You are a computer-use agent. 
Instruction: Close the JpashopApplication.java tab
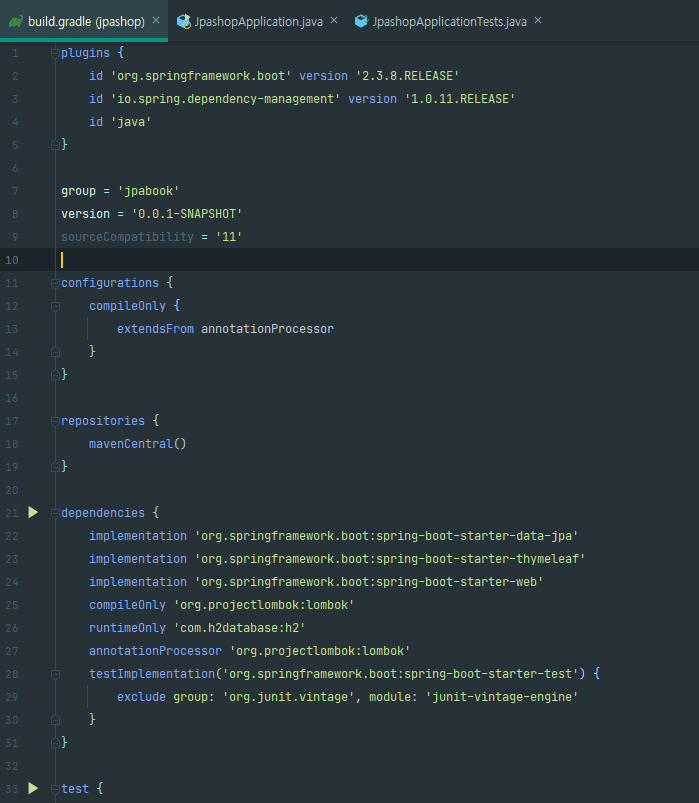tap(334, 20)
